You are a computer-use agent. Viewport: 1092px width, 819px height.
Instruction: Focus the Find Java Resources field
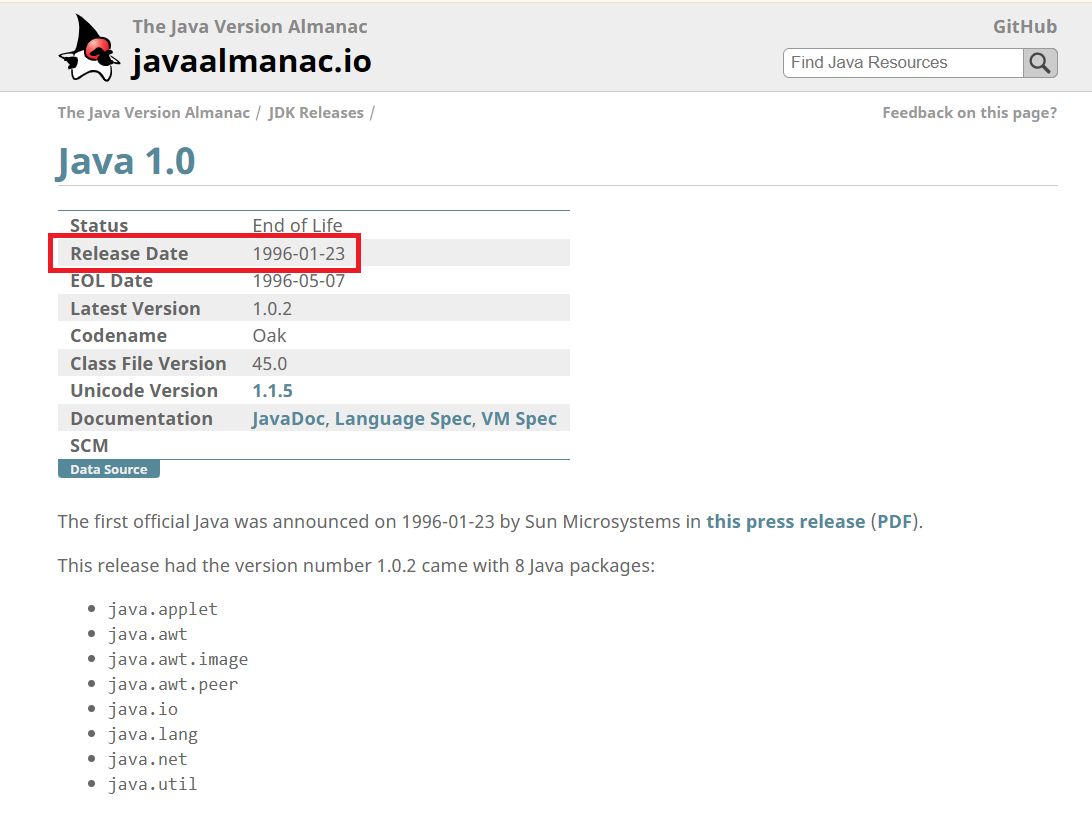(903, 63)
